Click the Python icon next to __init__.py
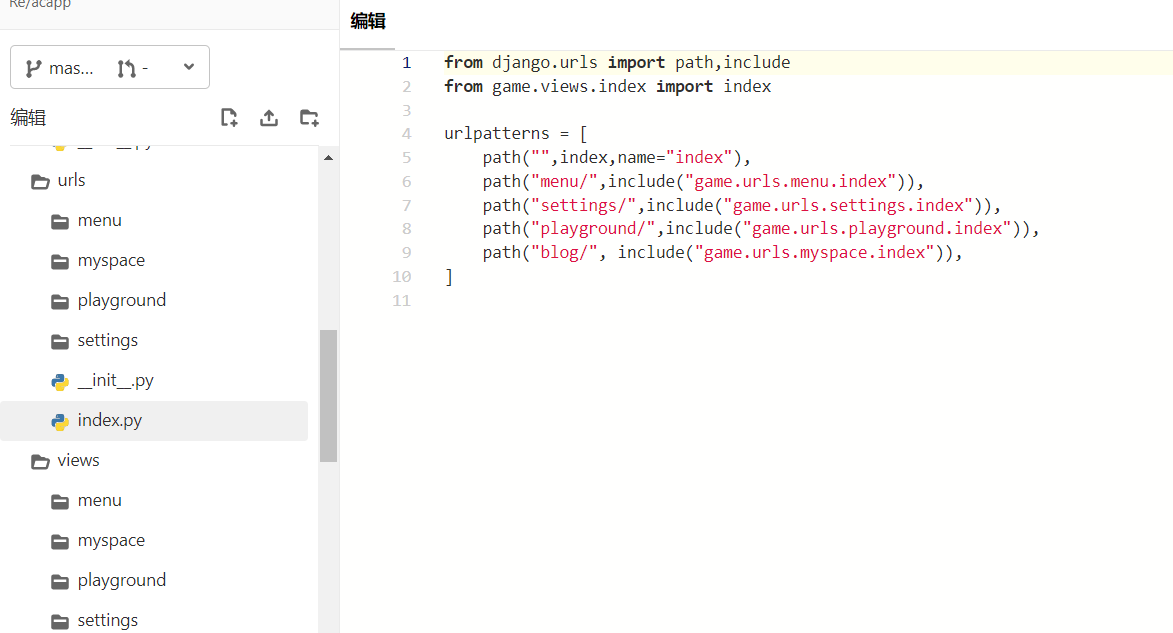 pyautogui.click(x=60, y=381)
